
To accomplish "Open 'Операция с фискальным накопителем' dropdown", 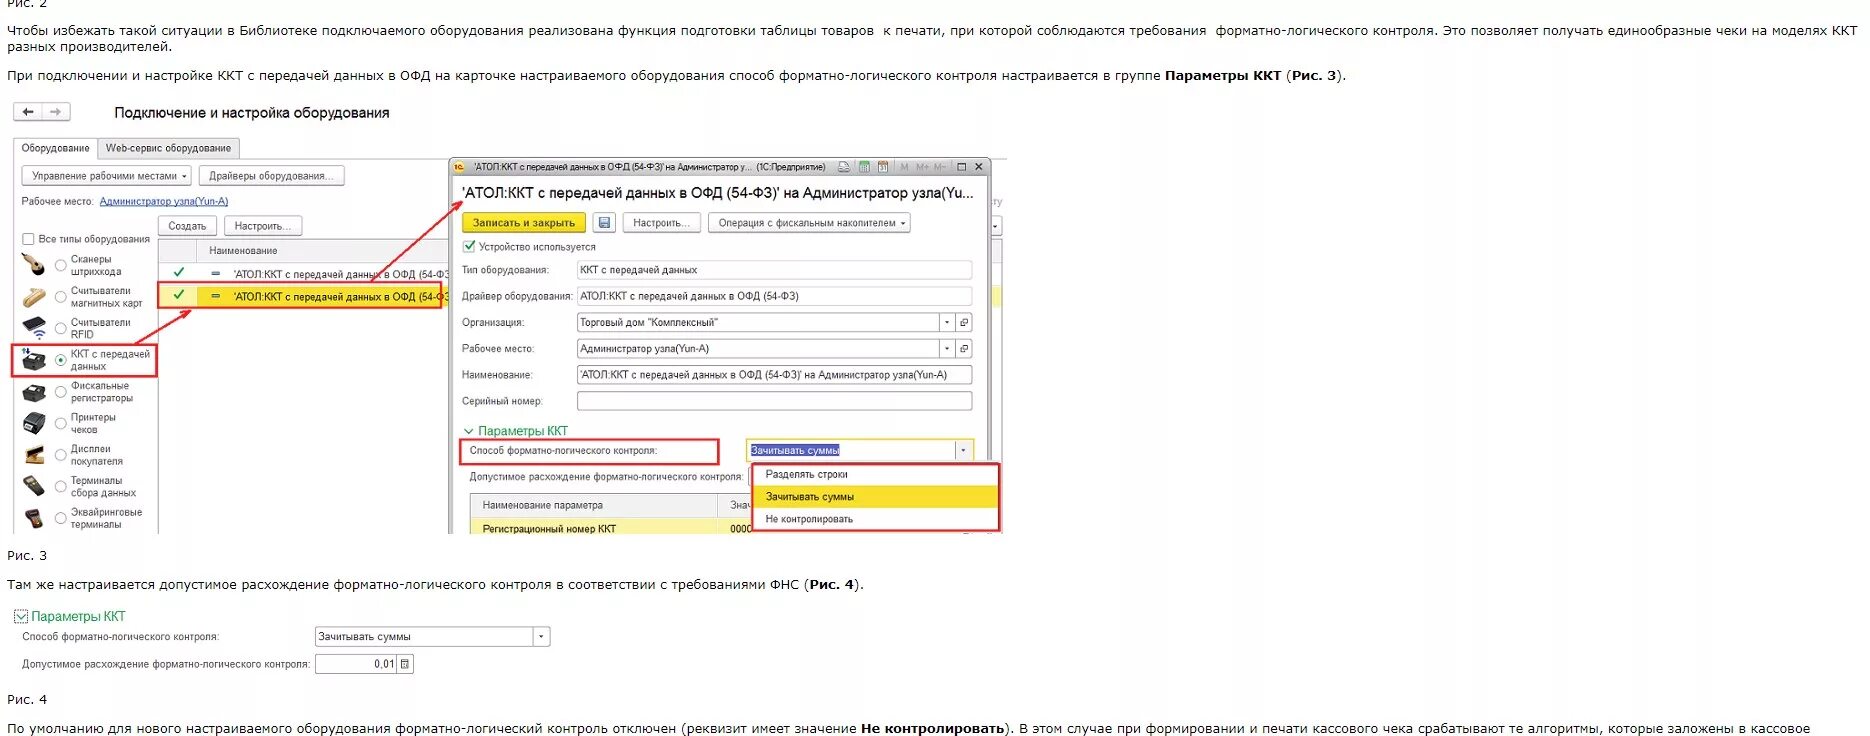I will pyautogui.click(x=809, y=223).
